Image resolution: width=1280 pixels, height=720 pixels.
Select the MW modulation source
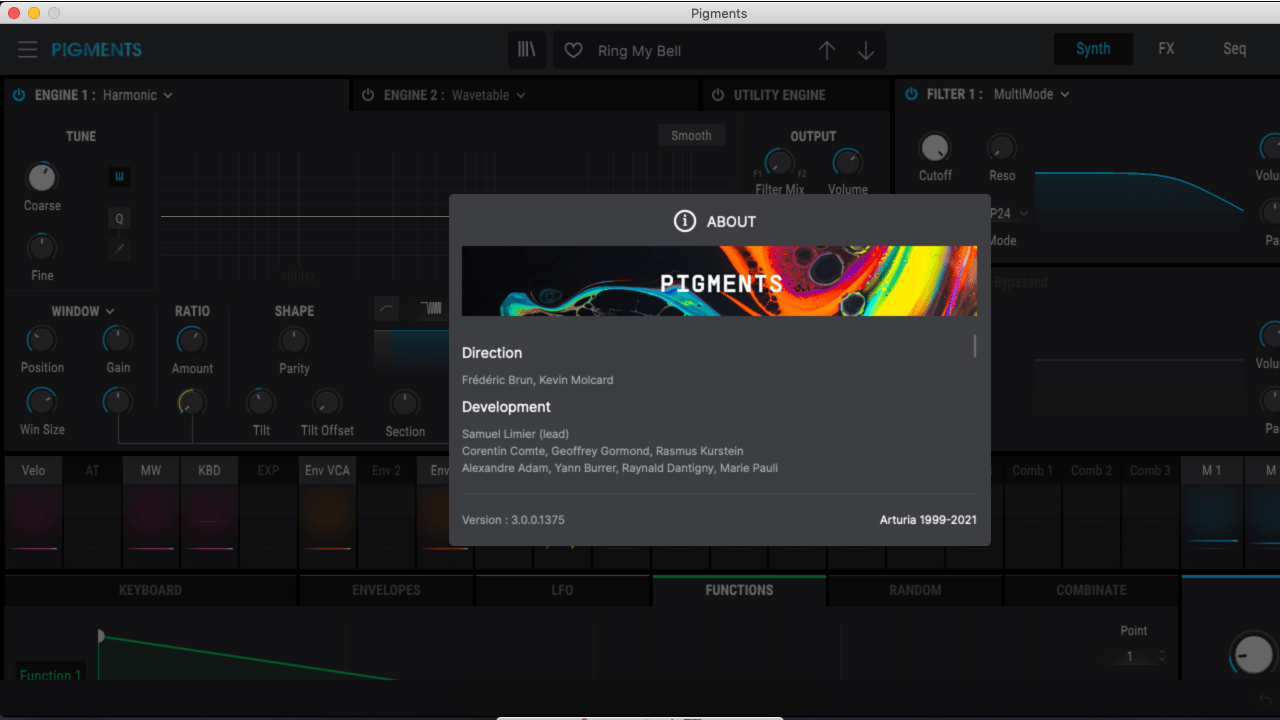click(151, 470)
